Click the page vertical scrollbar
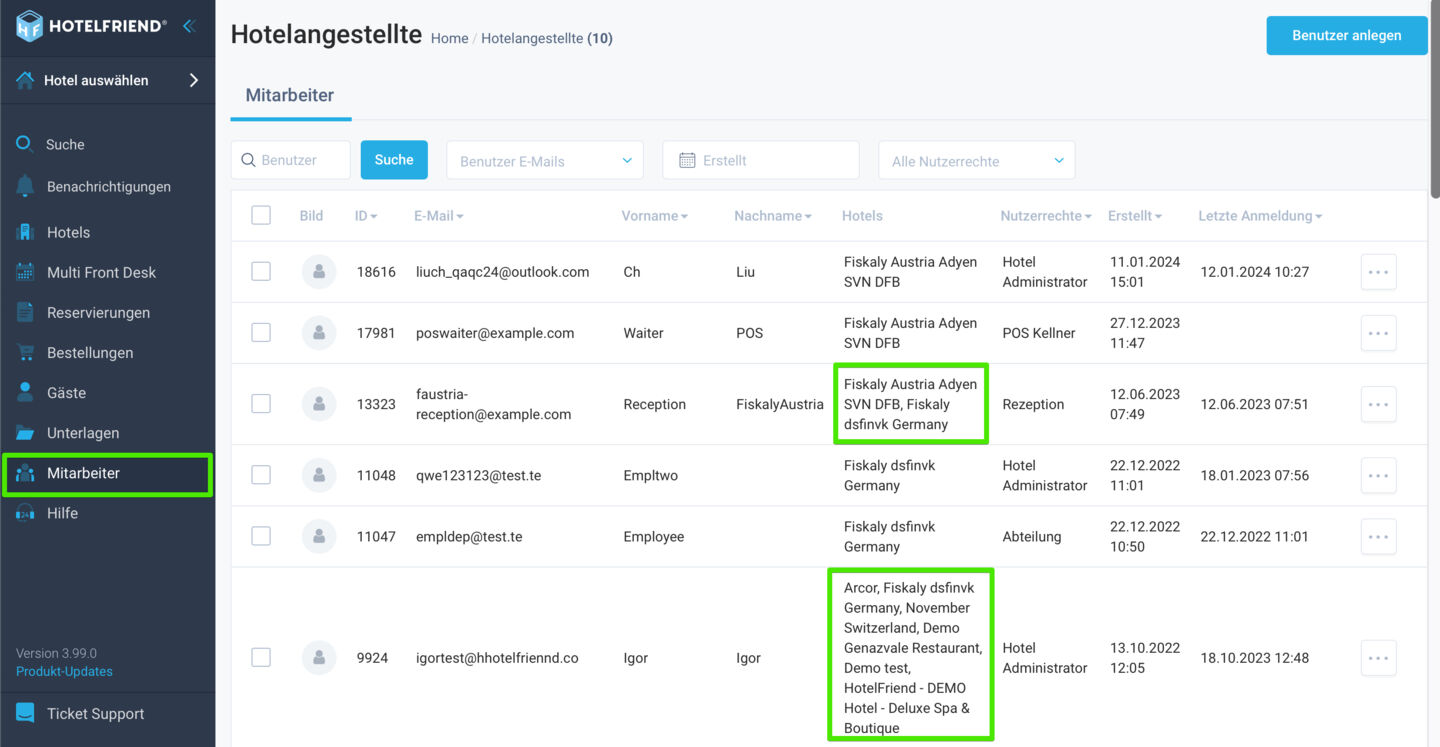The width and height of the screenshot is (1440, 747). [x=1436, y=100]
